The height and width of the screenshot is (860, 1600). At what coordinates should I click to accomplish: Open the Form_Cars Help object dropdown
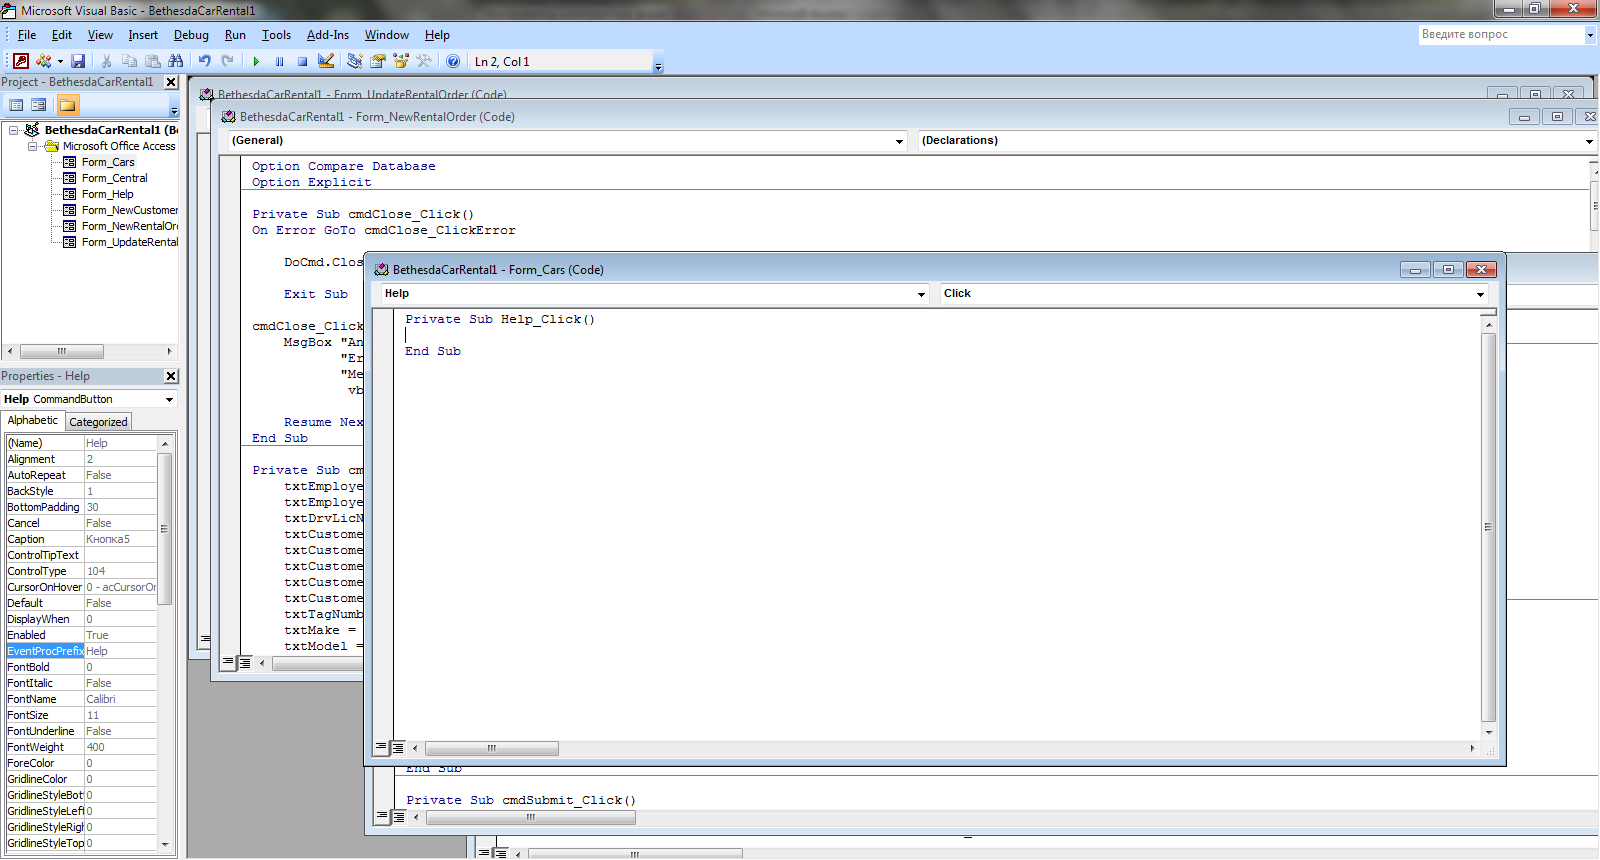(x=922, y=294)
